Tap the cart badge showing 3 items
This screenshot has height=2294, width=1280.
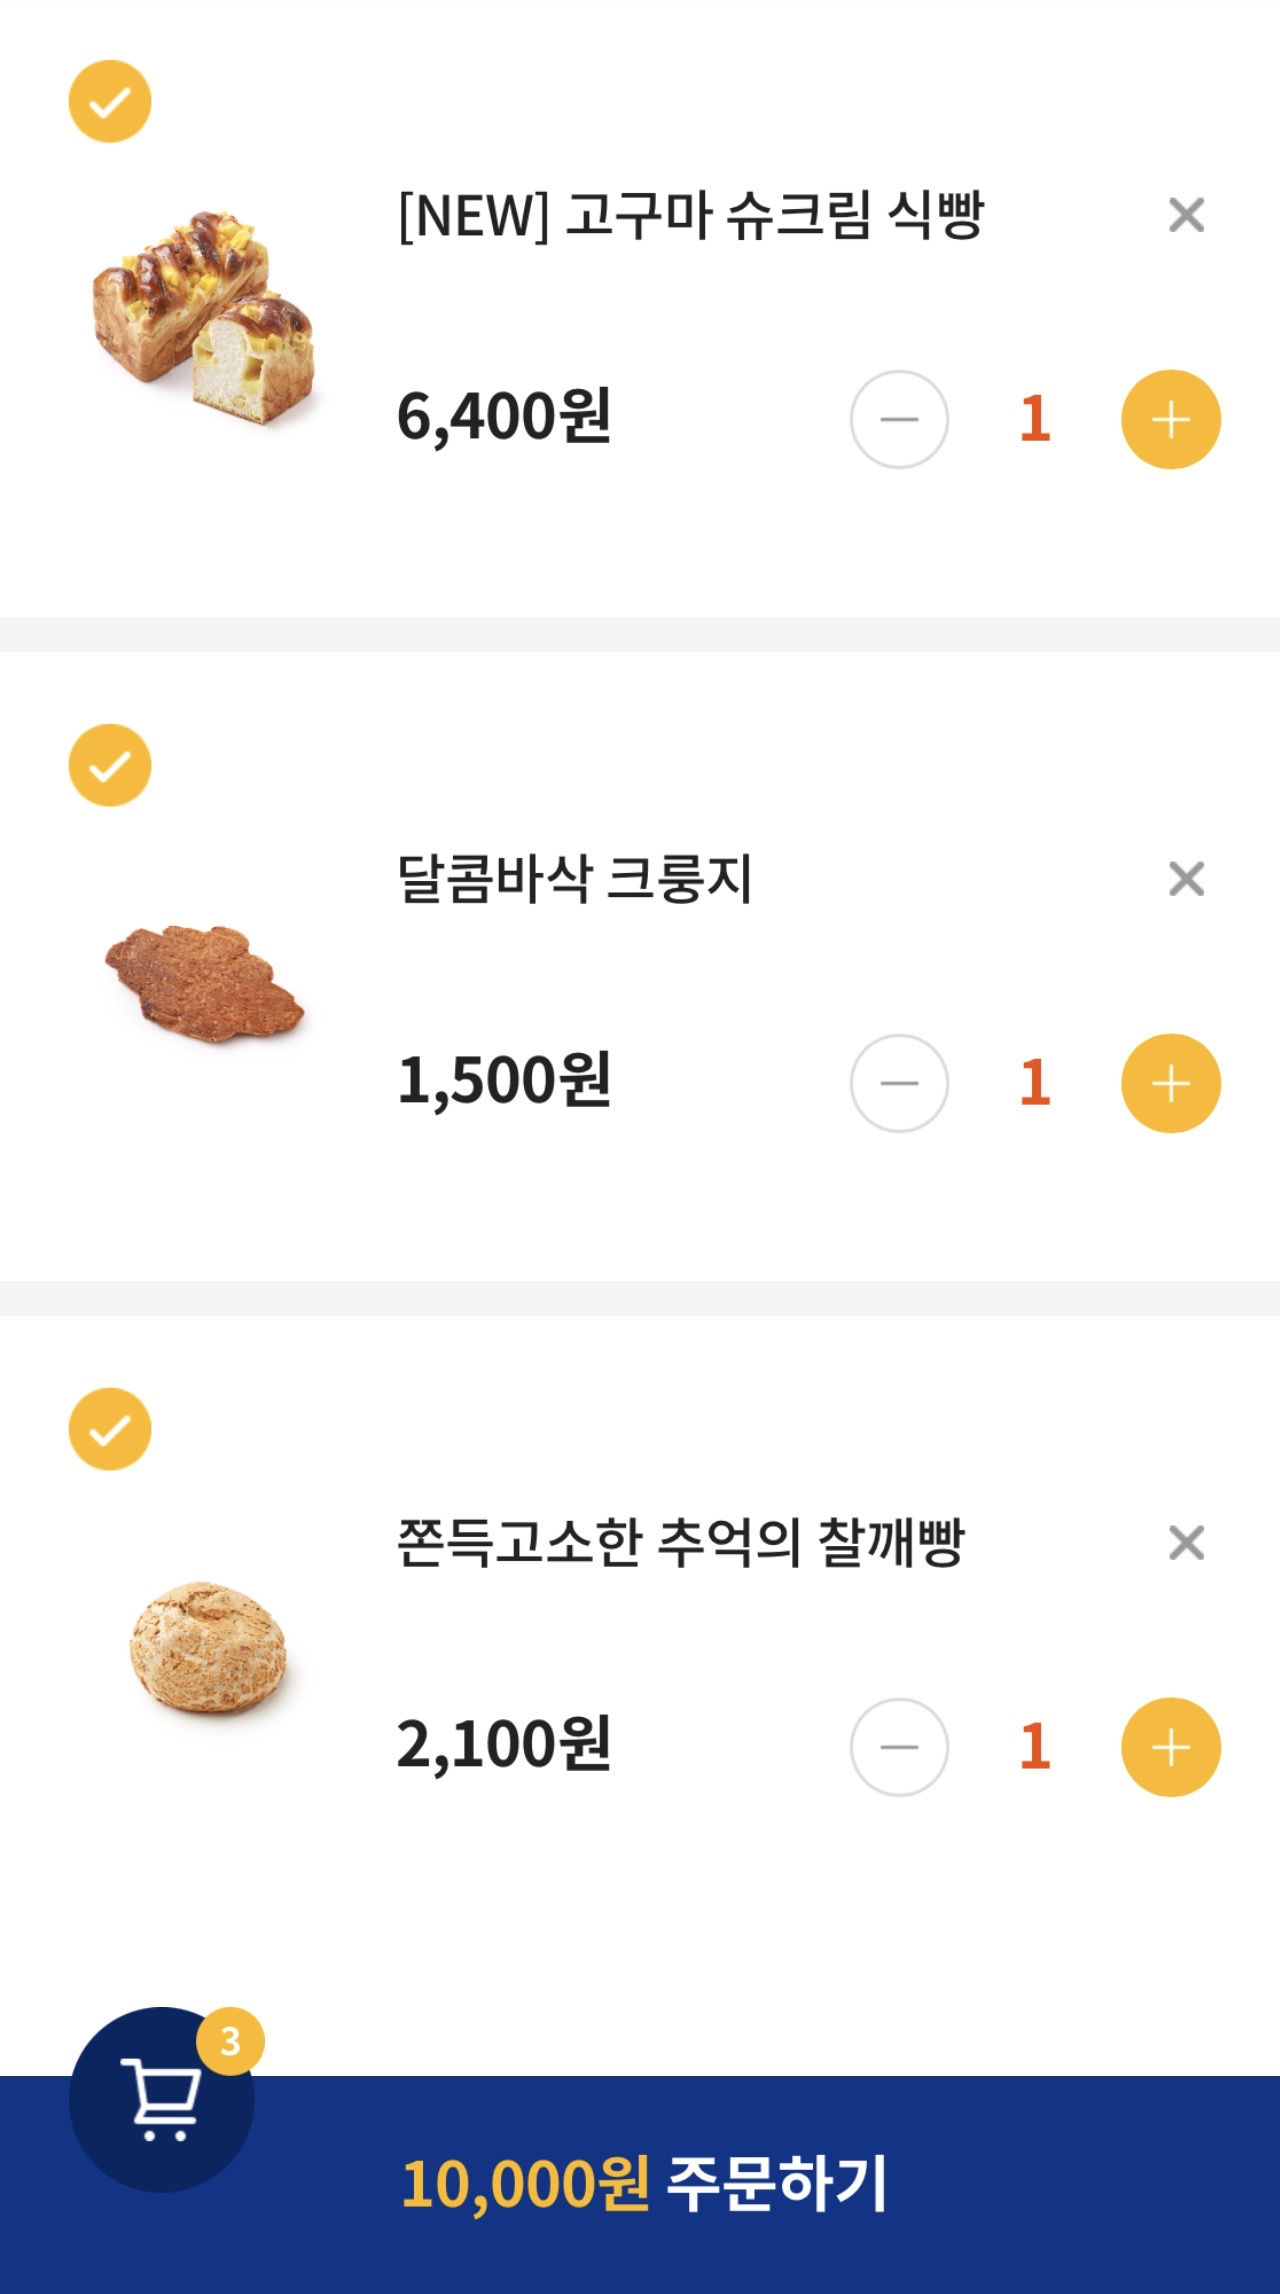[x=230, y=2041]
